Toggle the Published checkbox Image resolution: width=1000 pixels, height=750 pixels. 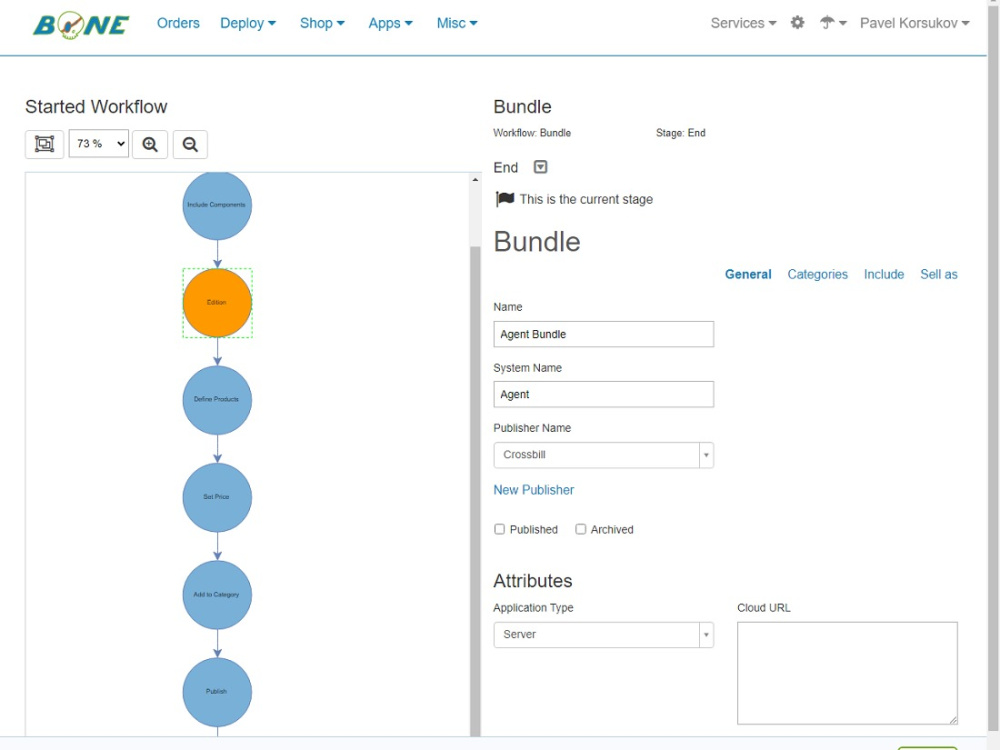(x=499, y=529)
